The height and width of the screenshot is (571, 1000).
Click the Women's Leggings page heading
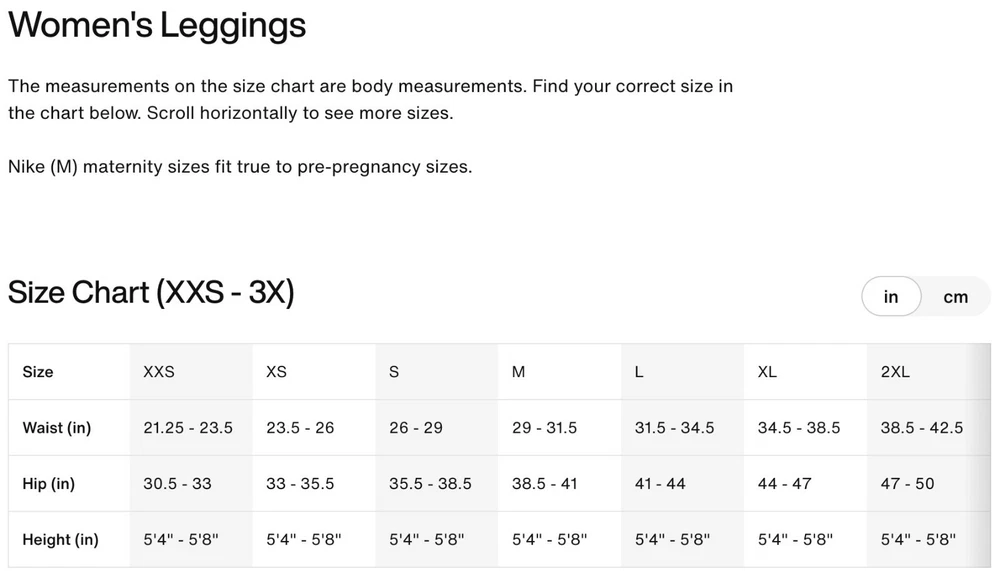click(157, 25)
